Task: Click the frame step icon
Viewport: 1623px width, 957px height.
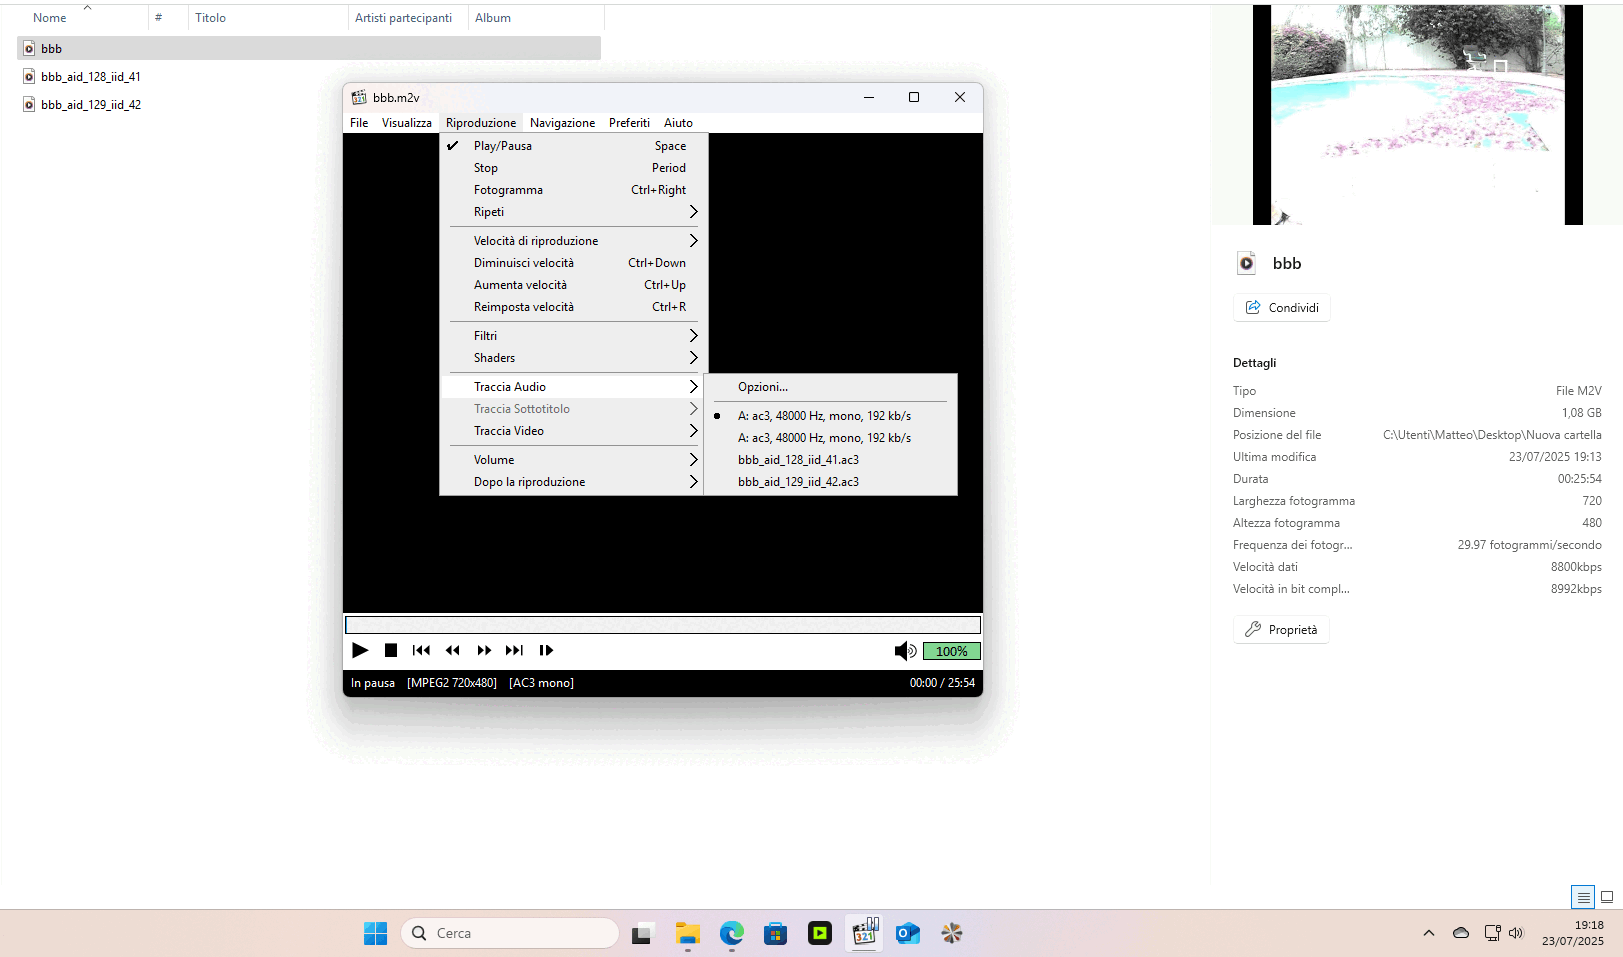Action: tap(546, 651)
